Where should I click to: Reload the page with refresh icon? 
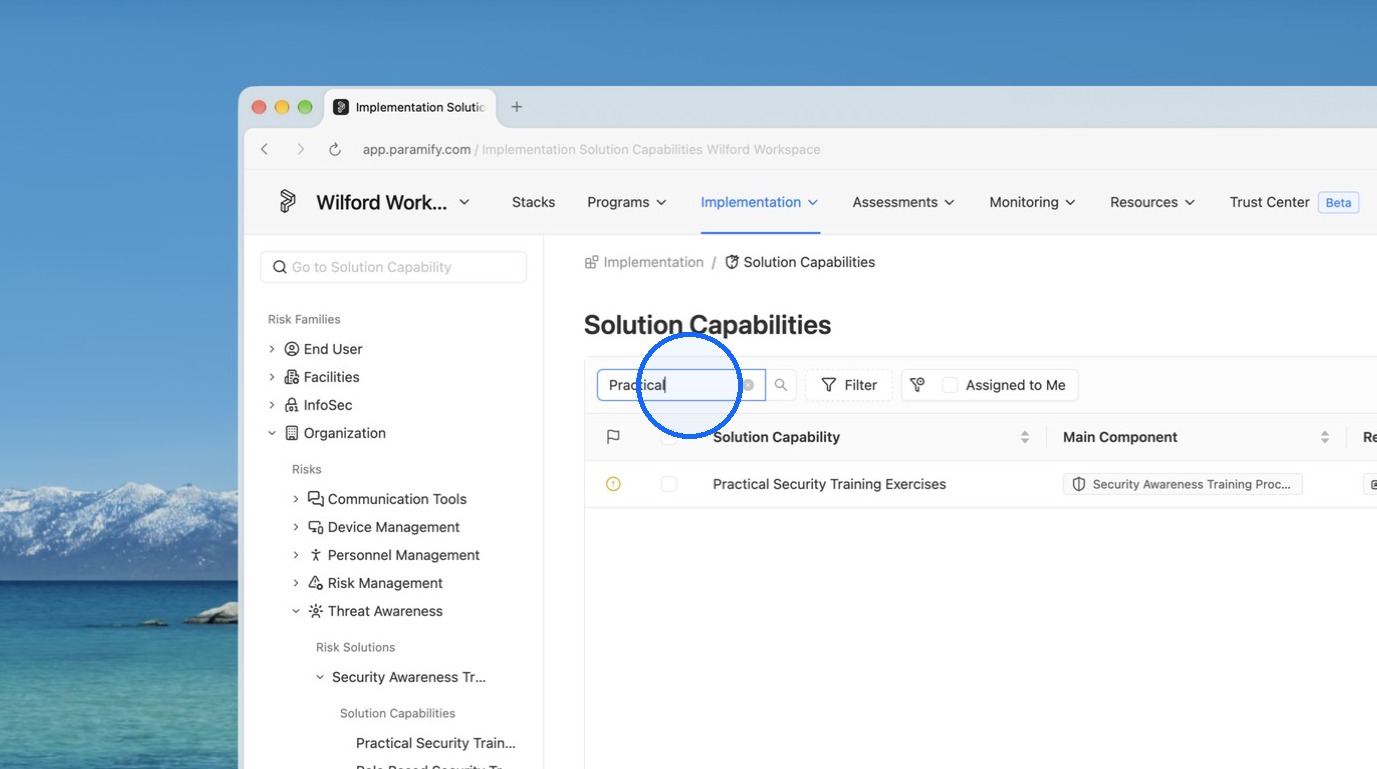[x=335, y=149]
